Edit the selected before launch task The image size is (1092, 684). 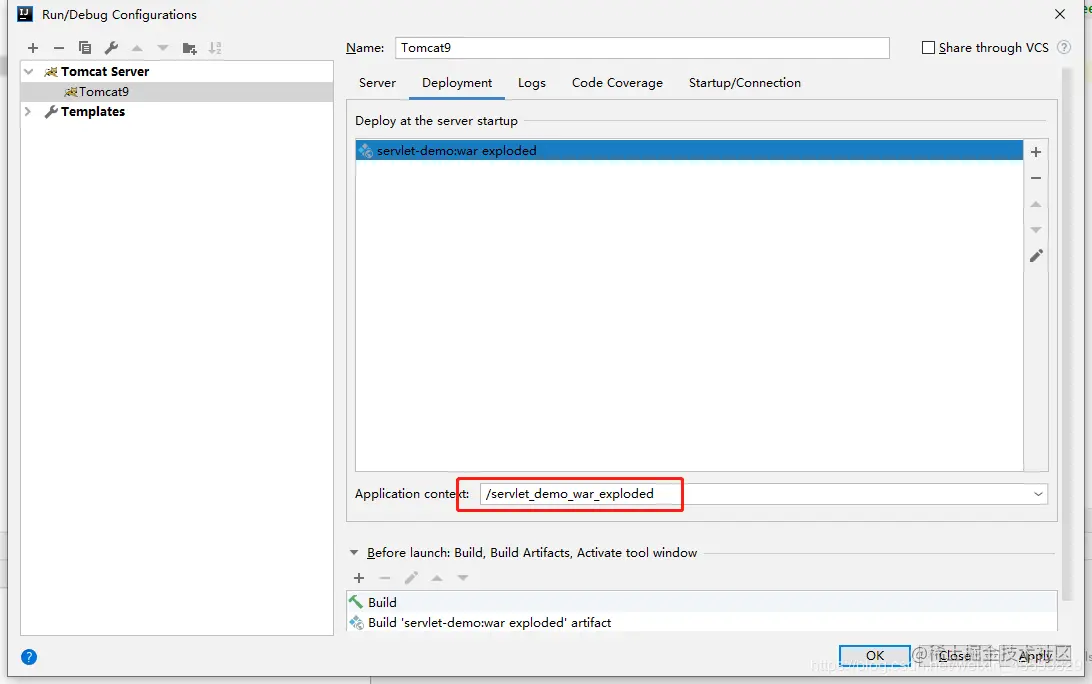[x=411, y=578]
